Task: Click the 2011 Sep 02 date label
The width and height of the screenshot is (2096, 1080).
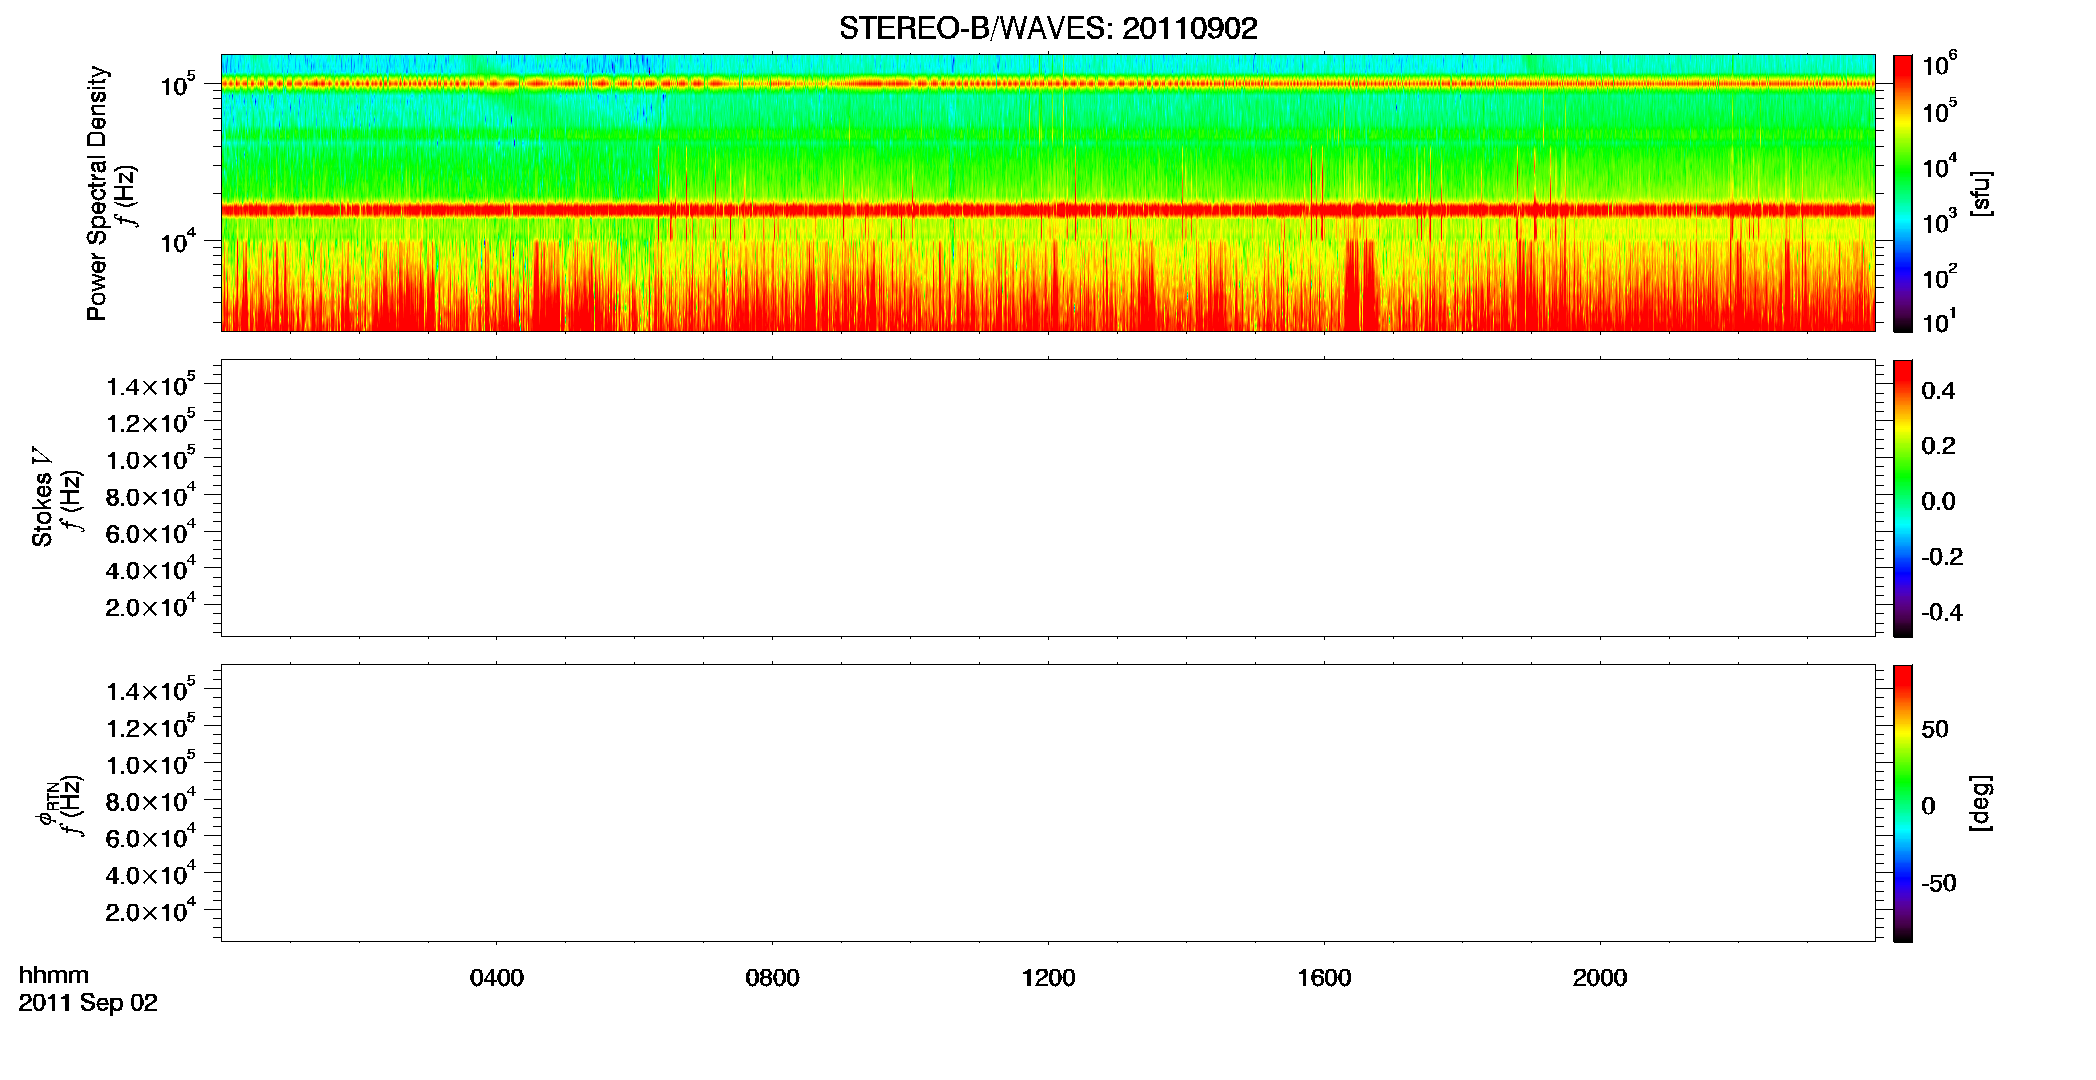Action: pyautogui.click(x=88, y=1003)
